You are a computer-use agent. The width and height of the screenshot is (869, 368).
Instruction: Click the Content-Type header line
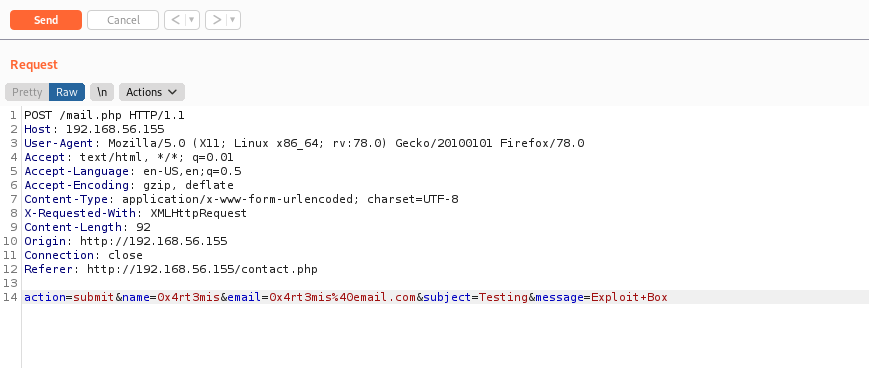click(241, 200)
